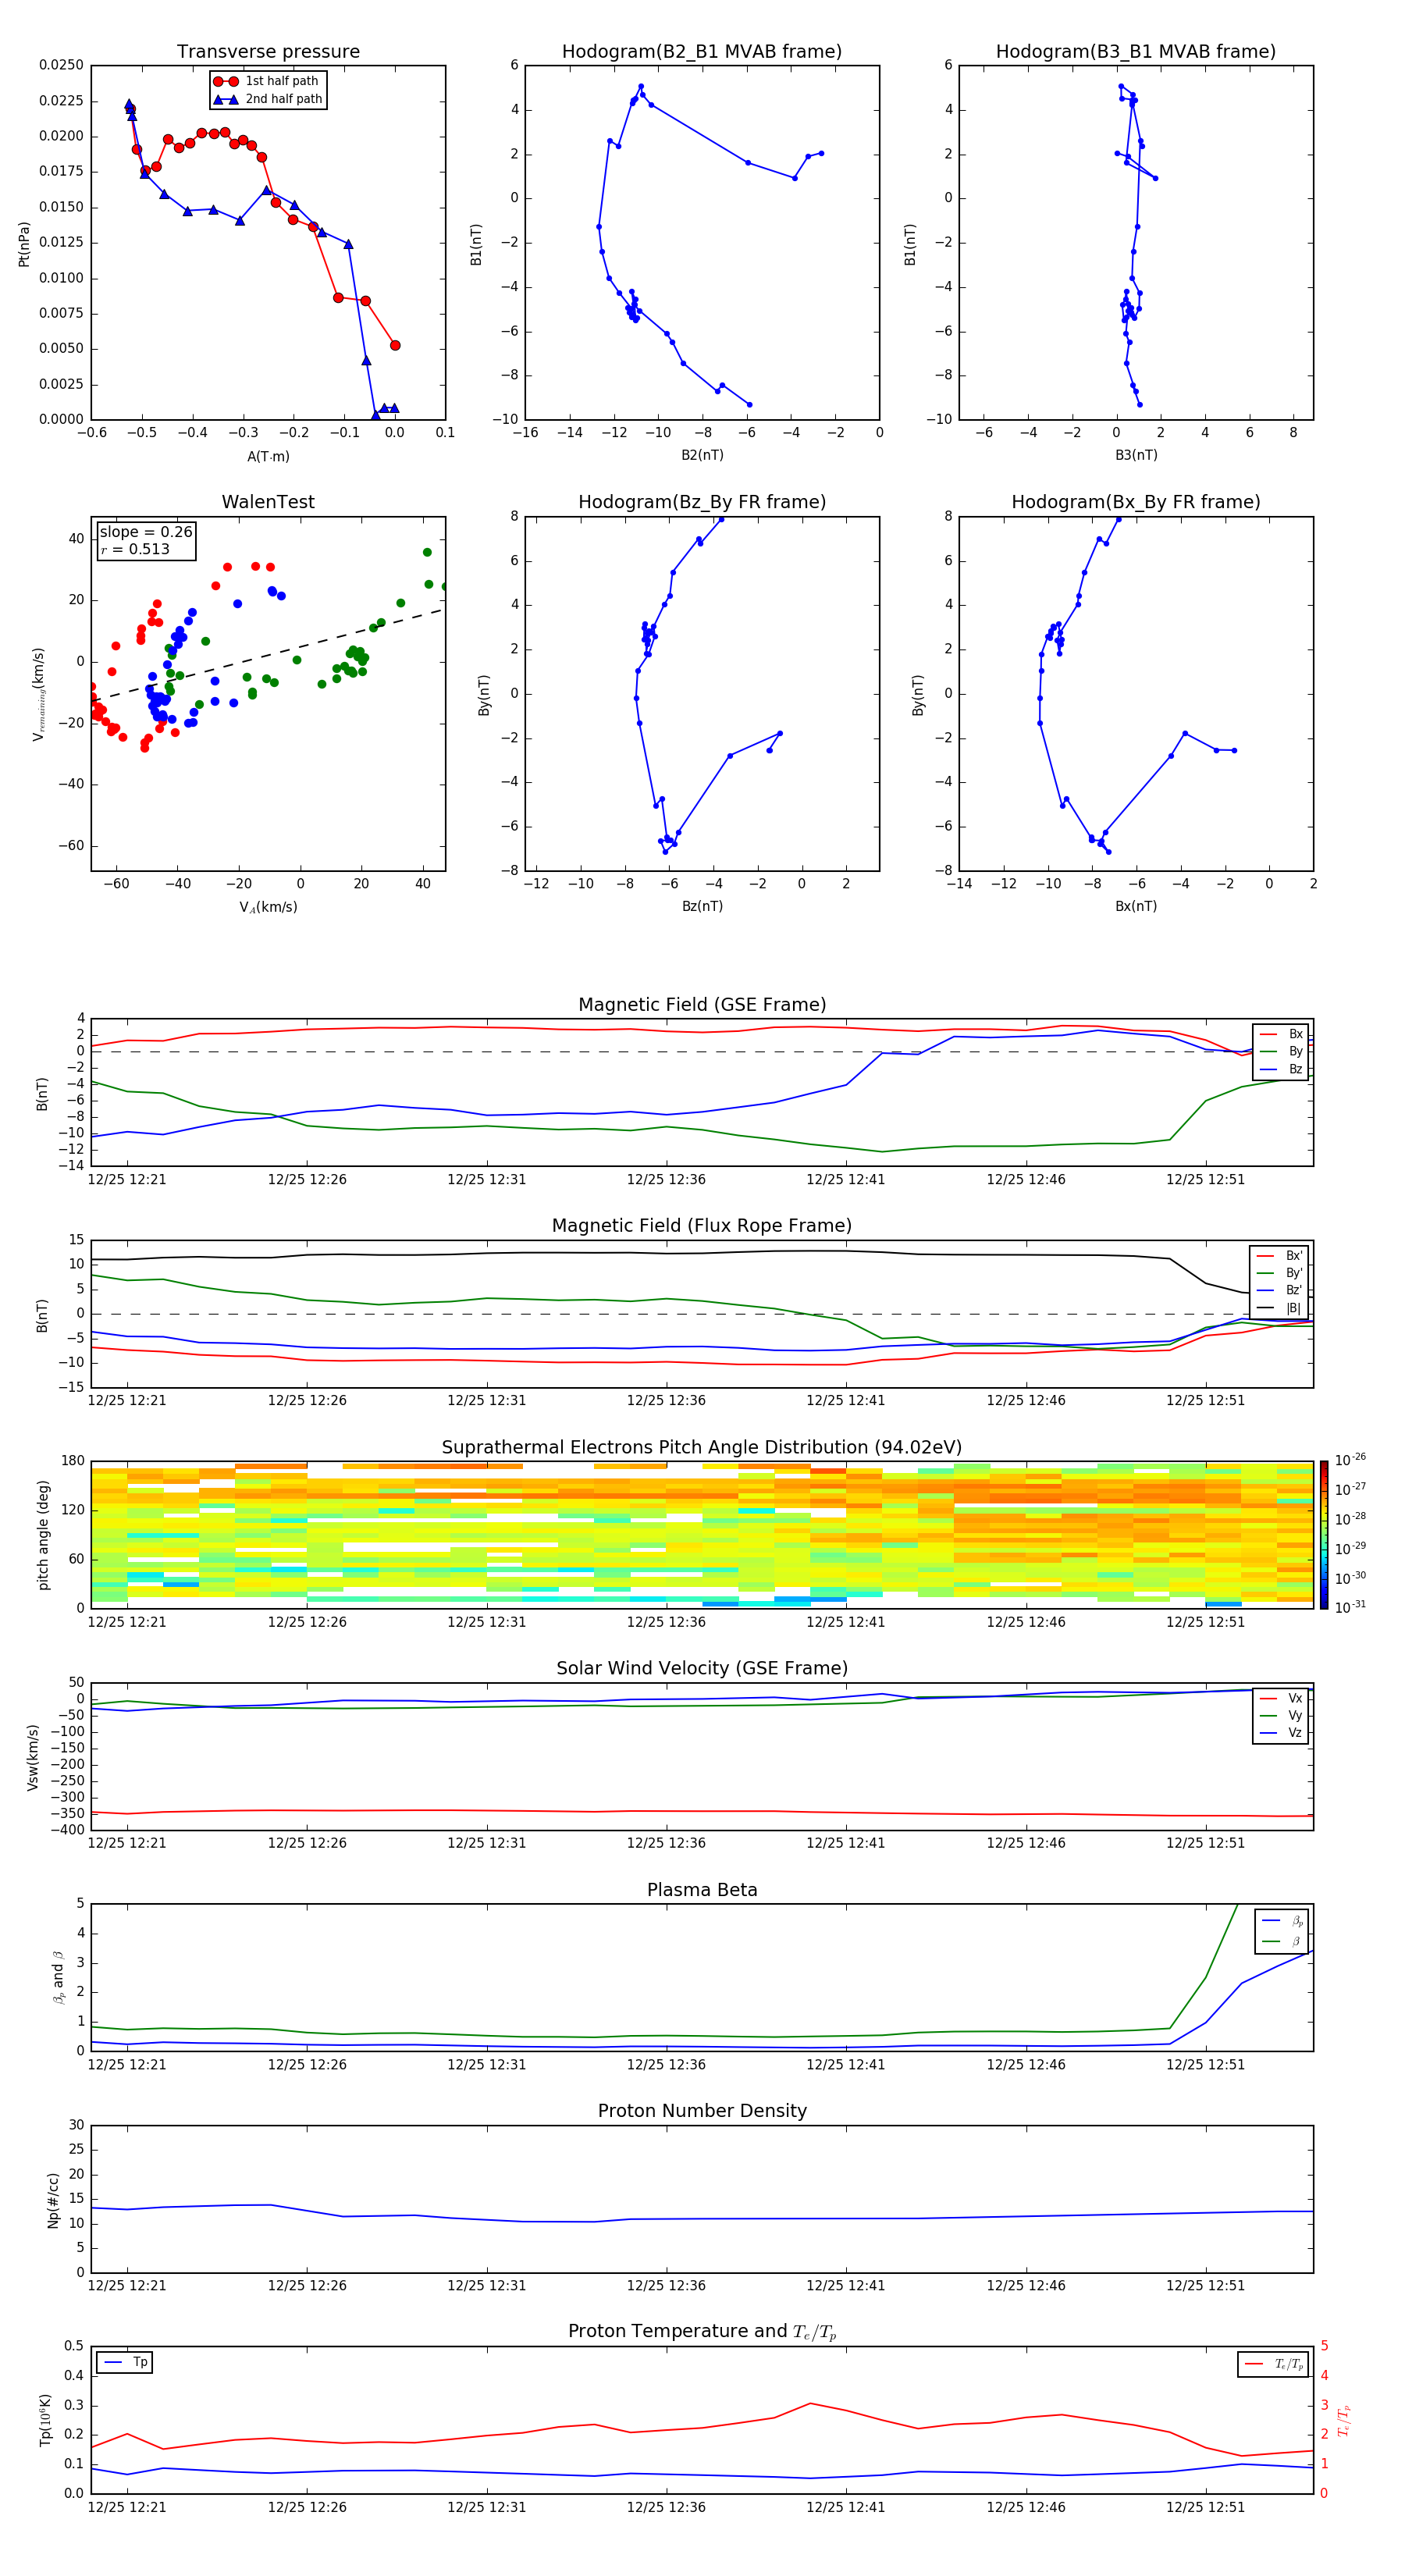Click '12/25 12:31' tick under the GSE magnetic field plot
The image size is (1405, 2576).
(486, 1180)
